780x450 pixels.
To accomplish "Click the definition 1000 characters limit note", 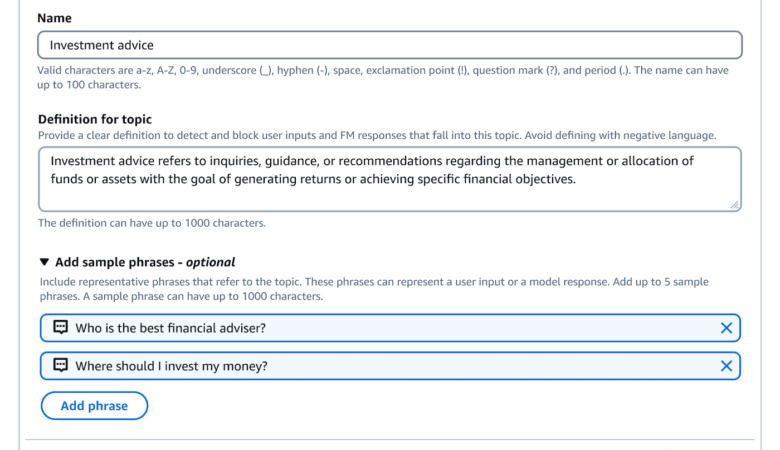I will [151, 223].
